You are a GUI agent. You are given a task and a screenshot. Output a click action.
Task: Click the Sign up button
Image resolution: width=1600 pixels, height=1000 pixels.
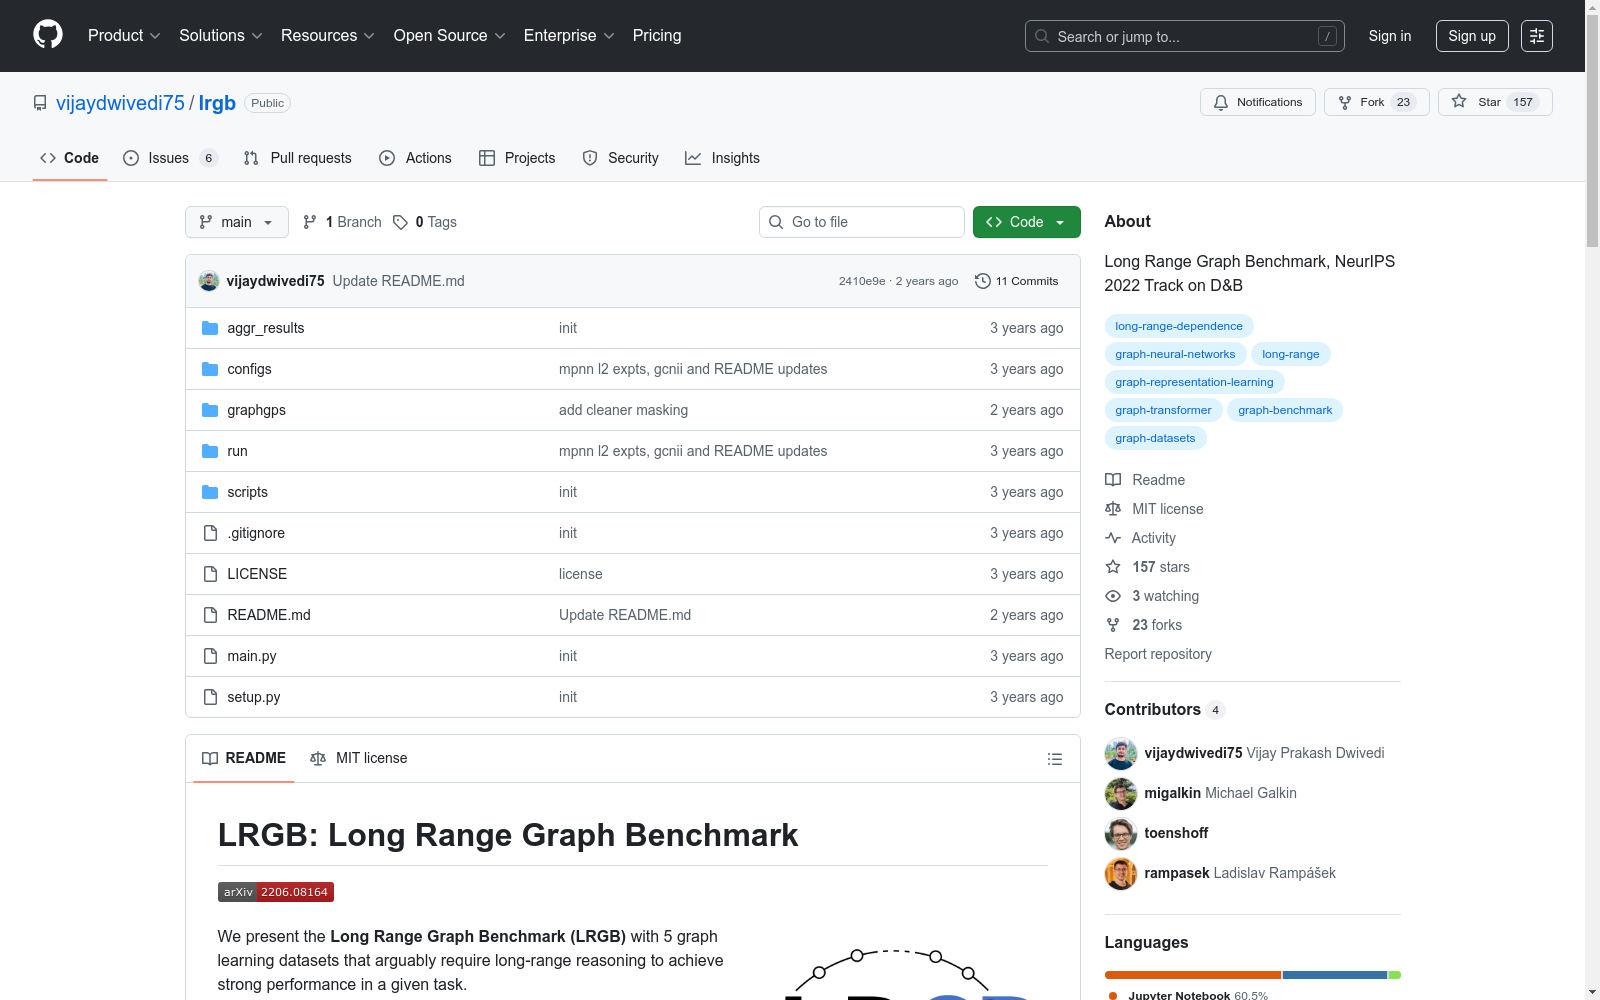pyautogui.click(x=1472, y=36)
